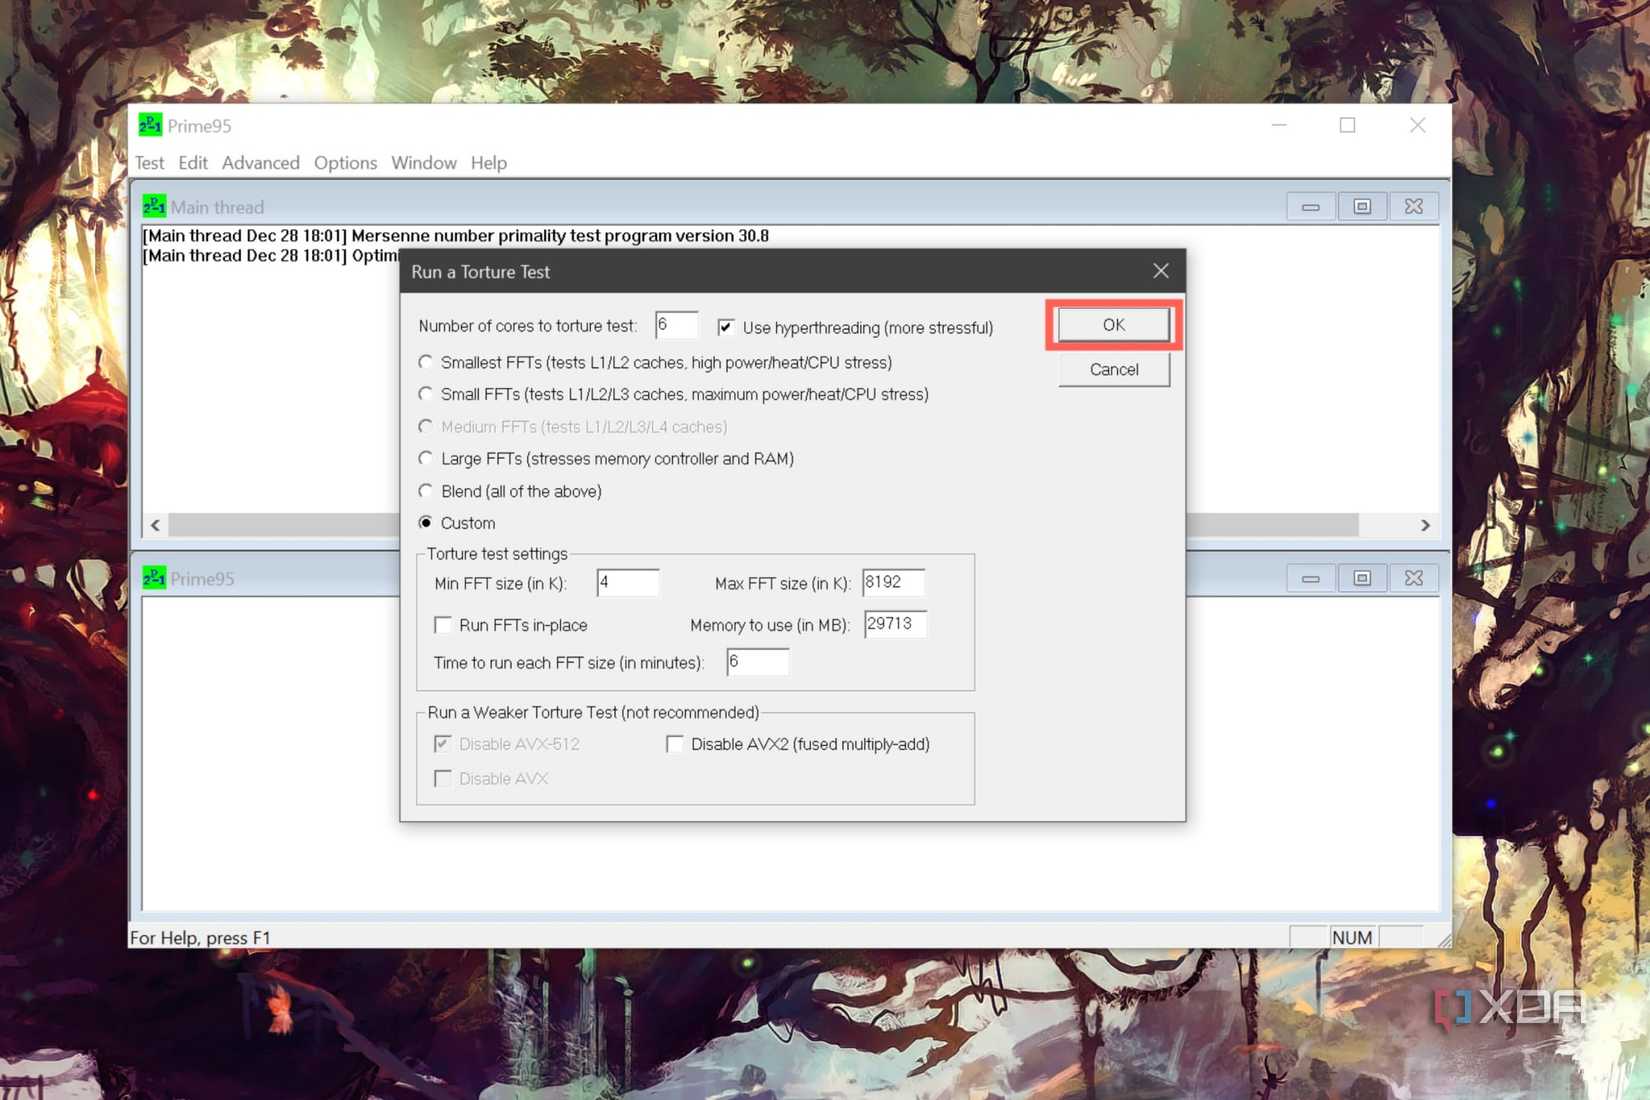Select Blend (all of the above) option
The image size is (1650, 1100).
point(426,491)
